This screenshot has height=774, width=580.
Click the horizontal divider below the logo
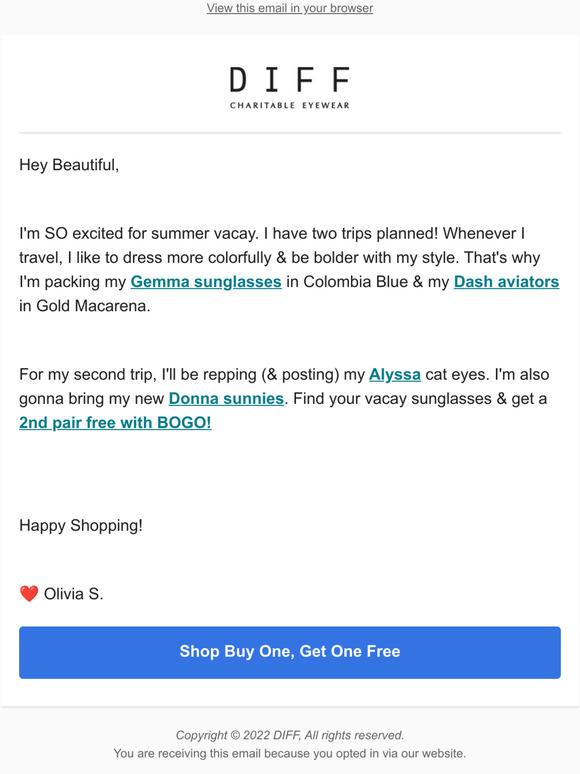click(x=290, y=133)
